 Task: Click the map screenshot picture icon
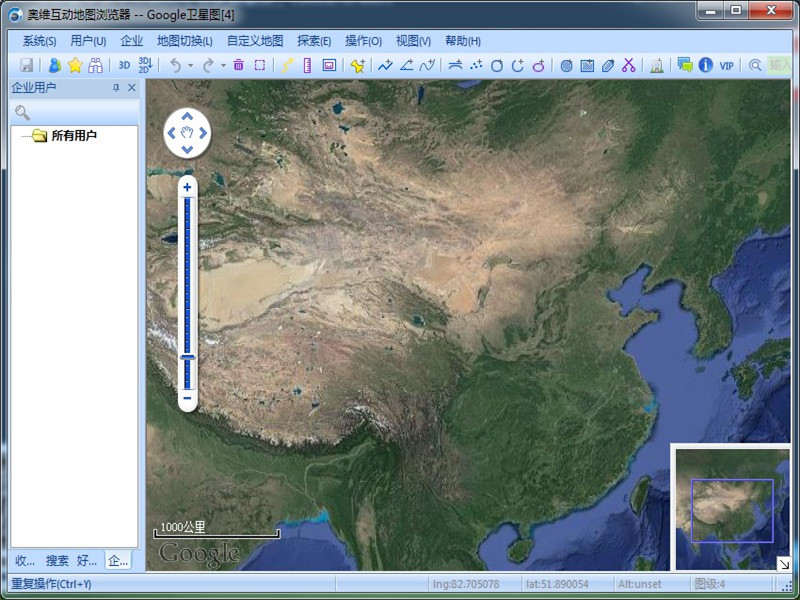click(x=329, y=65)
